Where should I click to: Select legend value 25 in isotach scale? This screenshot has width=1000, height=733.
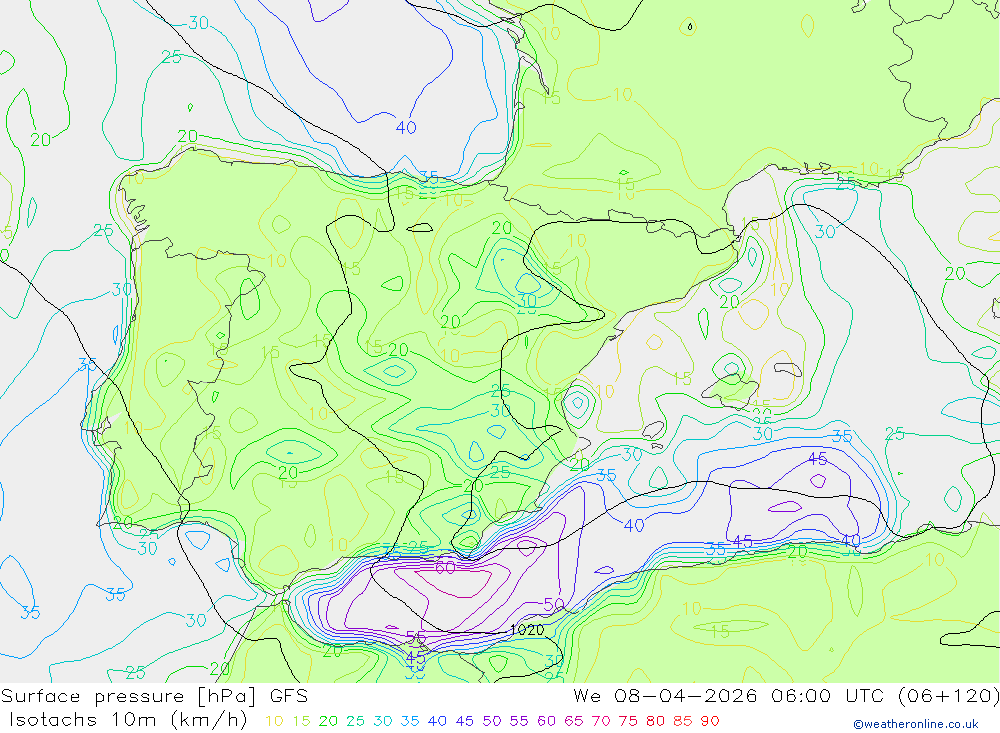[x=355, y=722]
